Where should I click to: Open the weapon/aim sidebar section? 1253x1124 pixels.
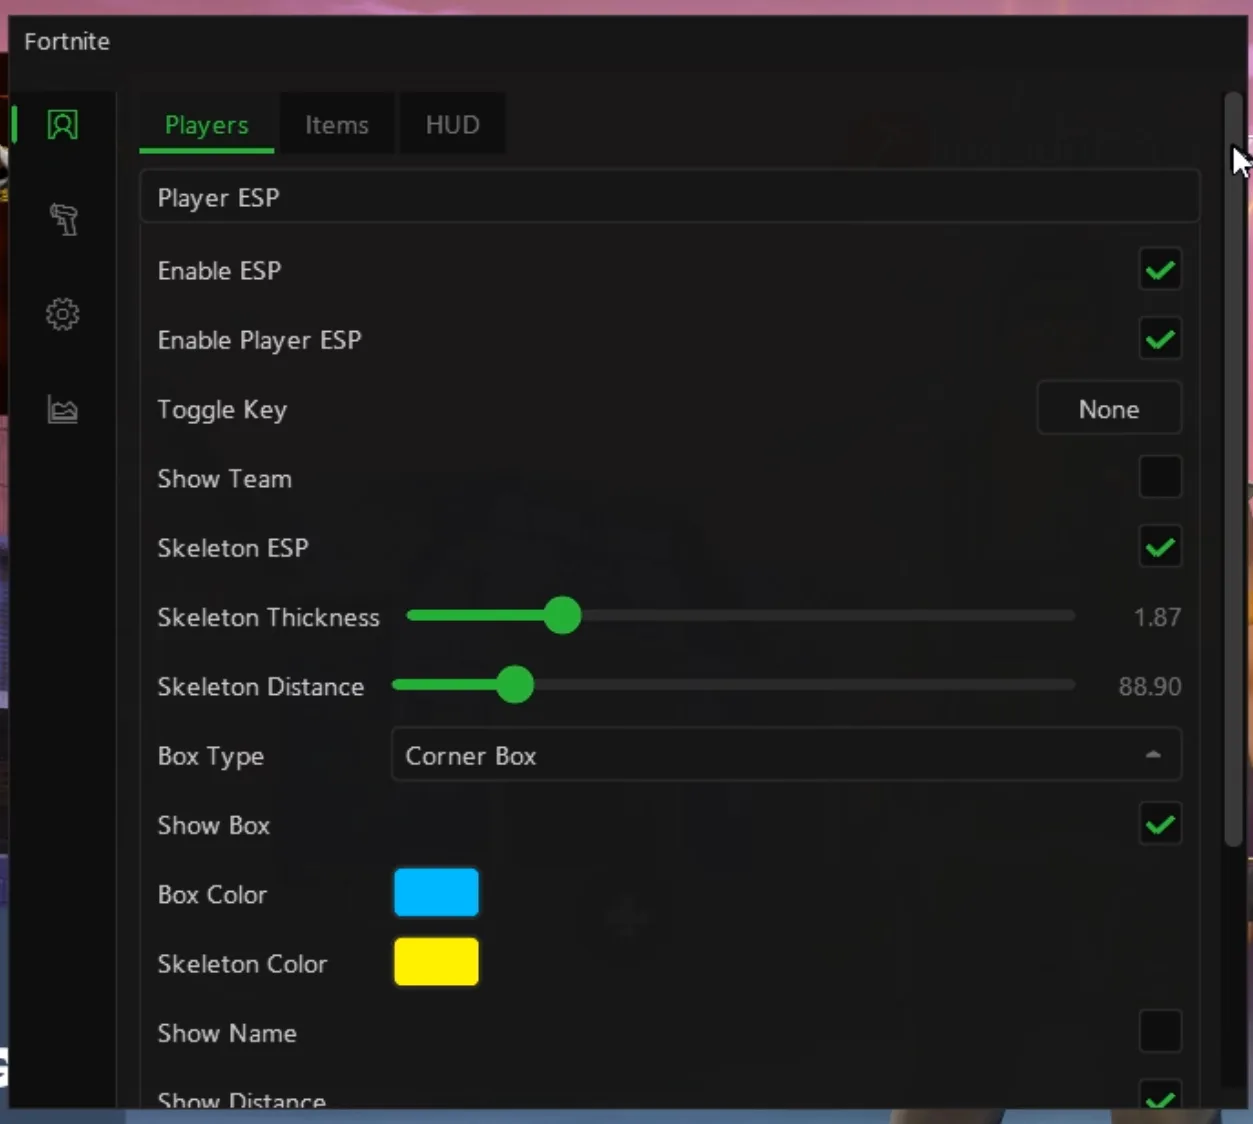[x=63, y=219]
